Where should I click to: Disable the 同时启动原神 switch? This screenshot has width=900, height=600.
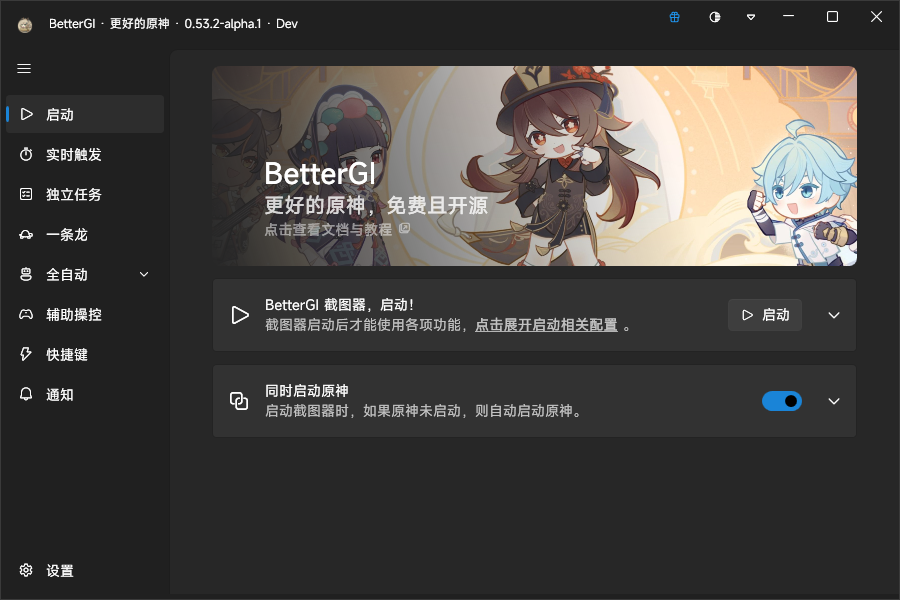pyautogui.click(x=782, y=401)
